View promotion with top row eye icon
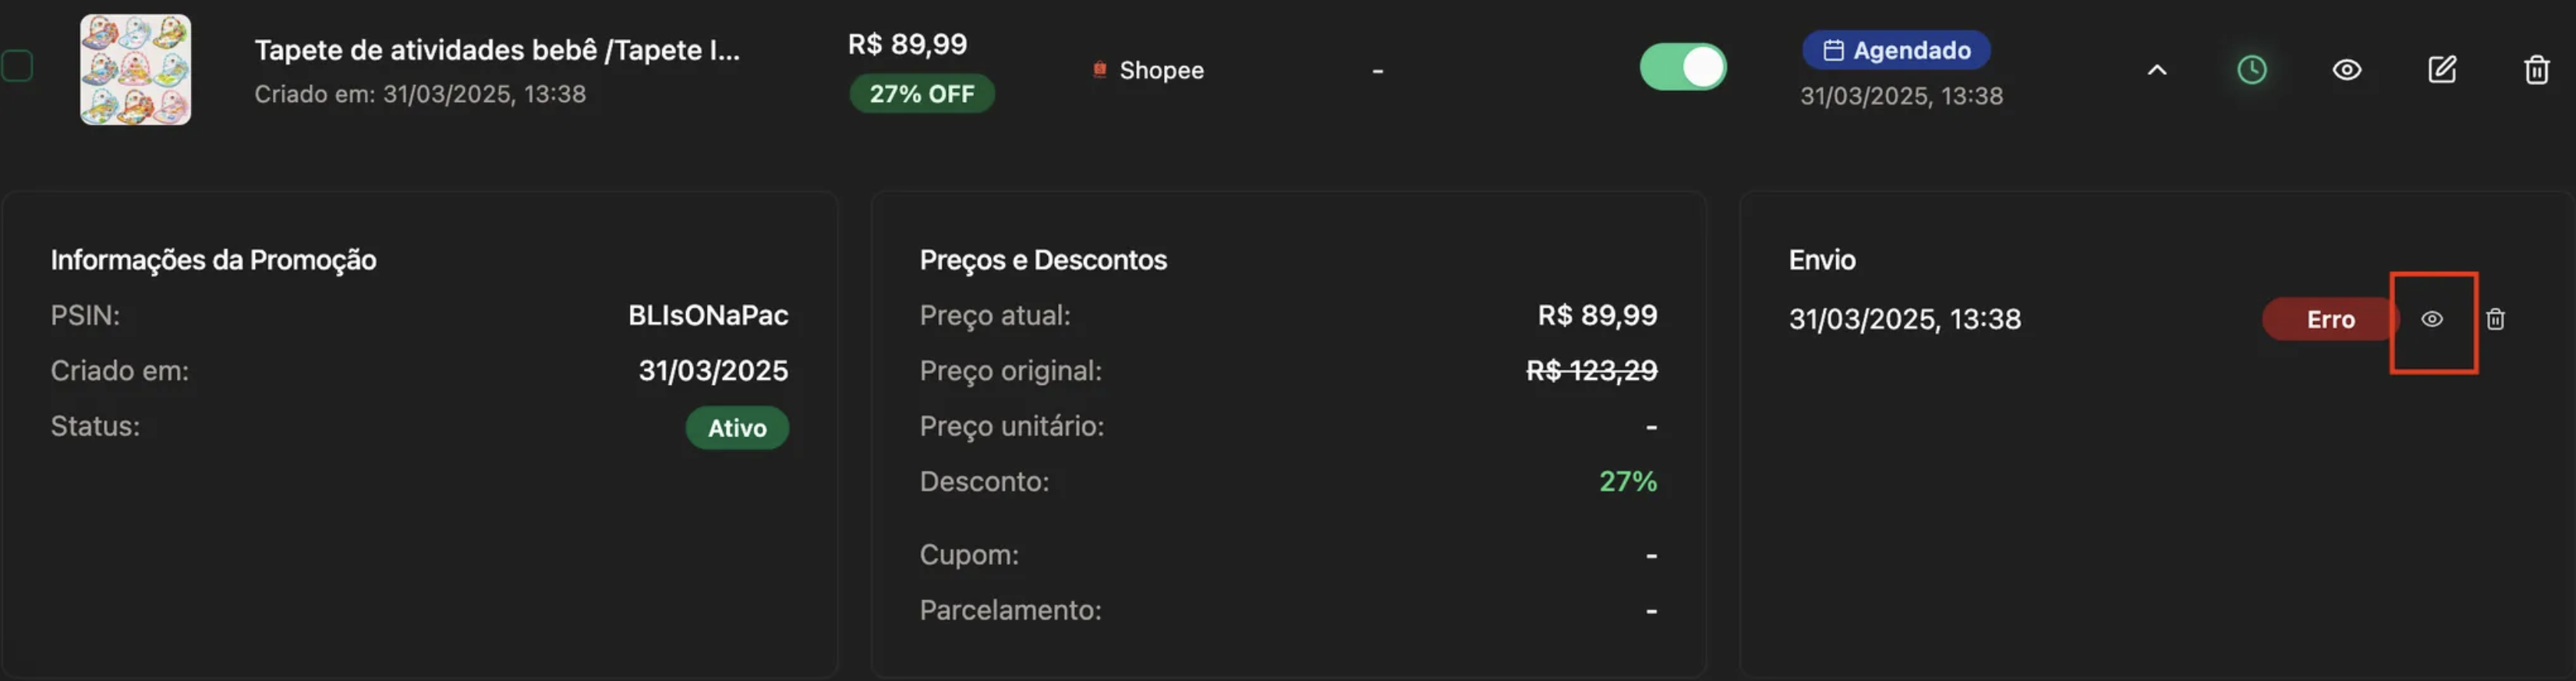Viewport: 2576px width, 681px height. (x=2346, y=70)
